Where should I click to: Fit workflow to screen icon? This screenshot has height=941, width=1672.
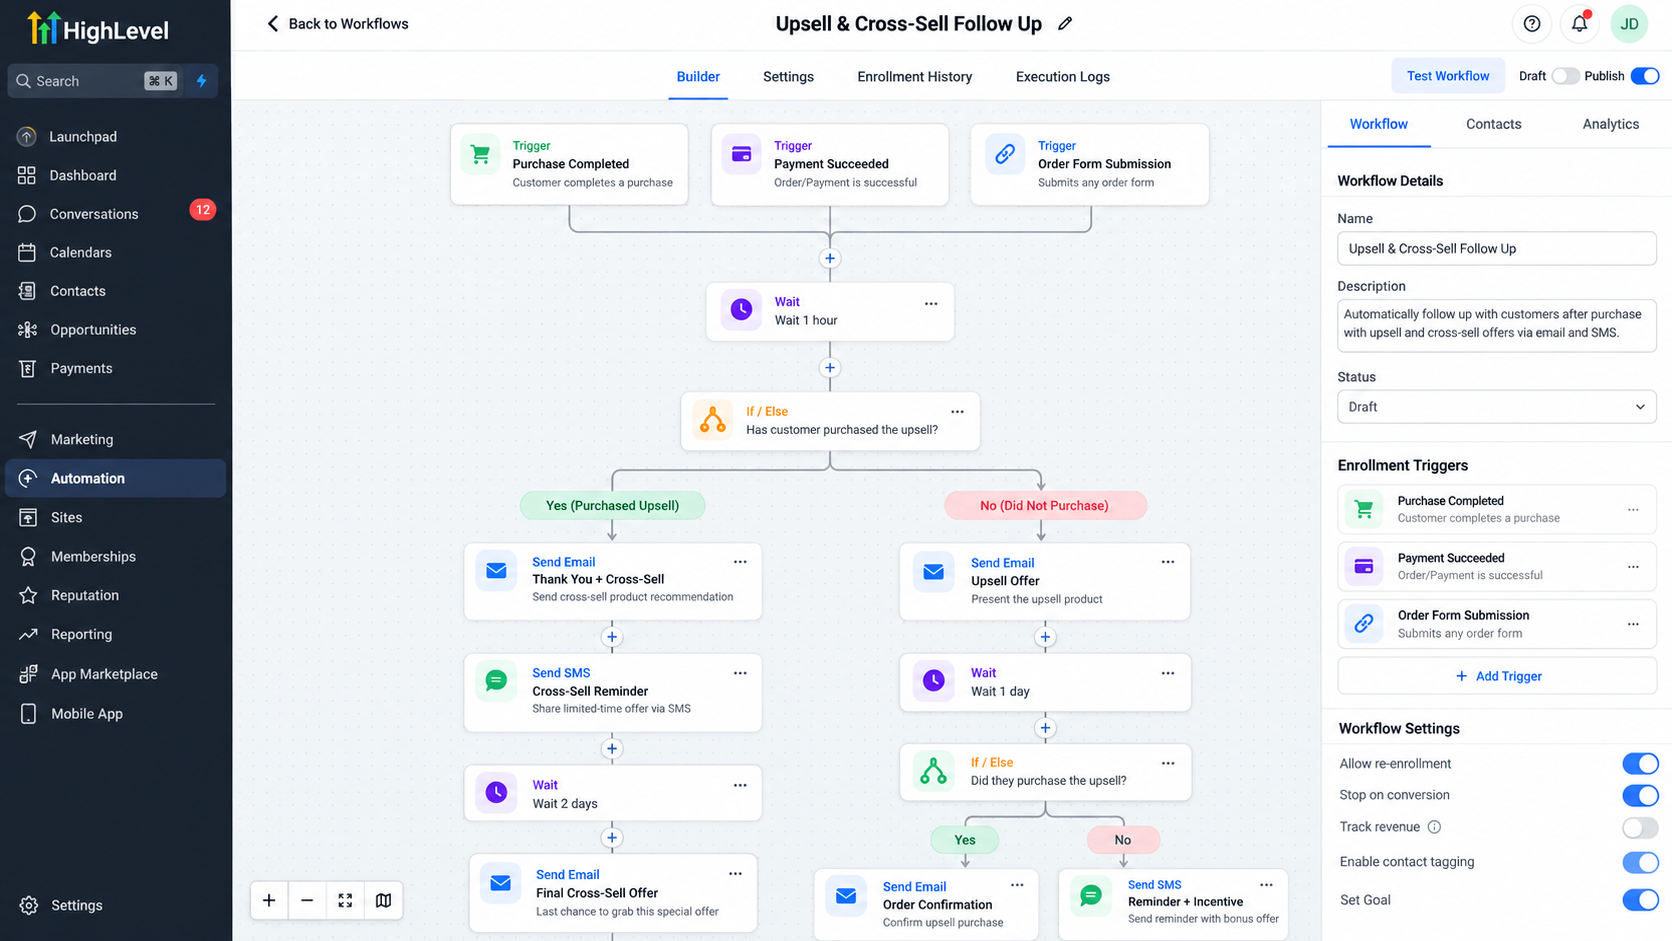[345, 901]
